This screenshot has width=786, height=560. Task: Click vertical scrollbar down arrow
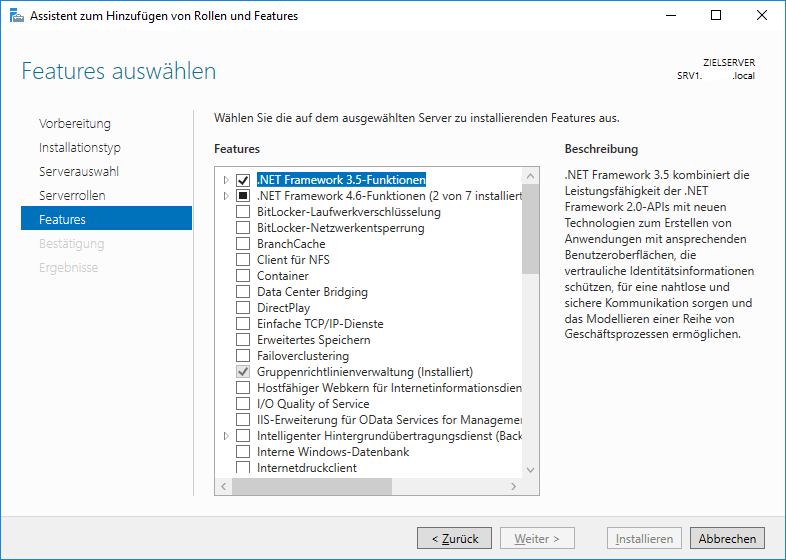pos(530,470)
